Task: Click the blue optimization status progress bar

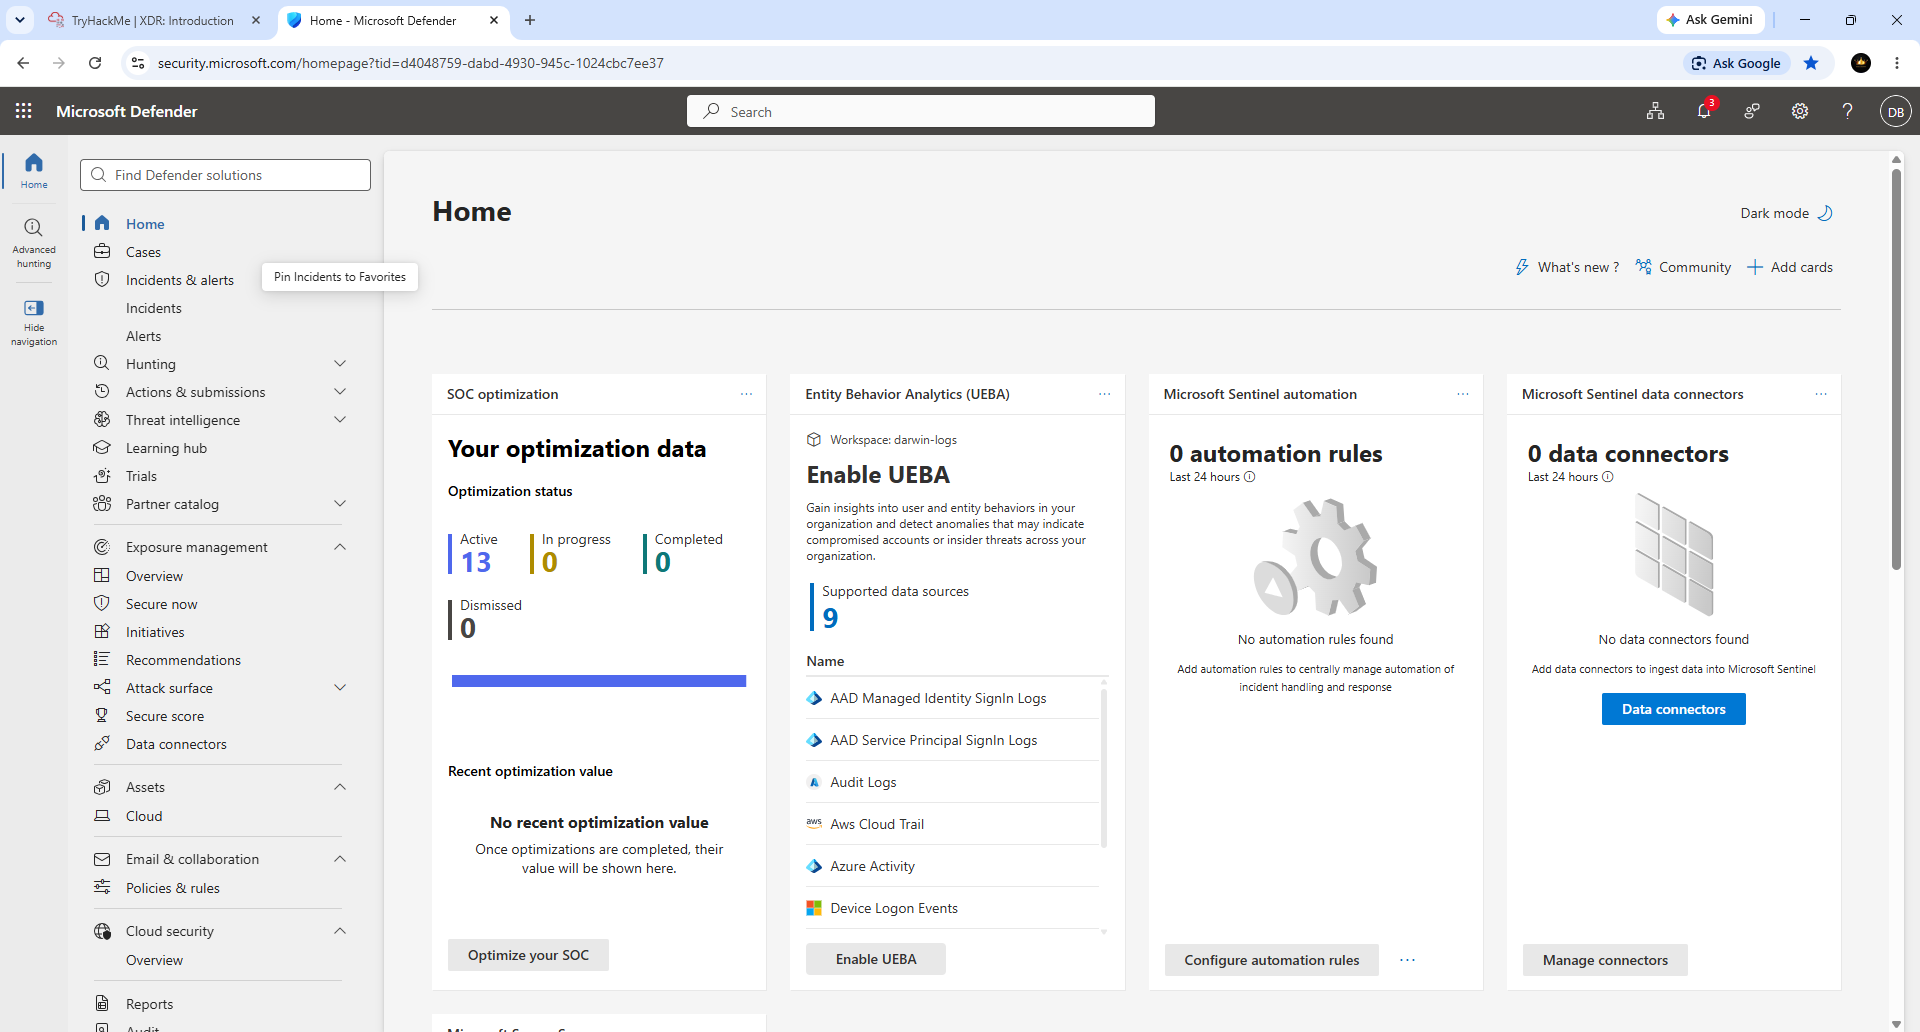Action: (599, 681)
